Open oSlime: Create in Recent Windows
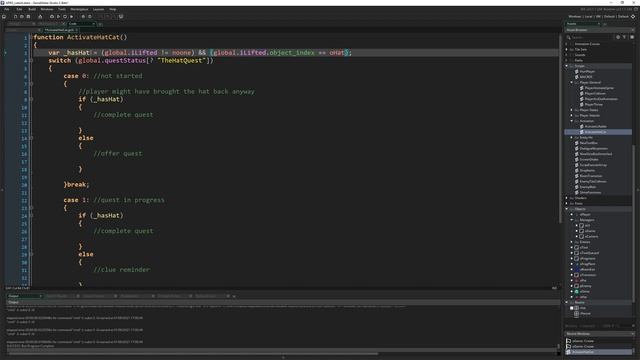This screenshot has width=640, height=360. [x=583, y=347]
